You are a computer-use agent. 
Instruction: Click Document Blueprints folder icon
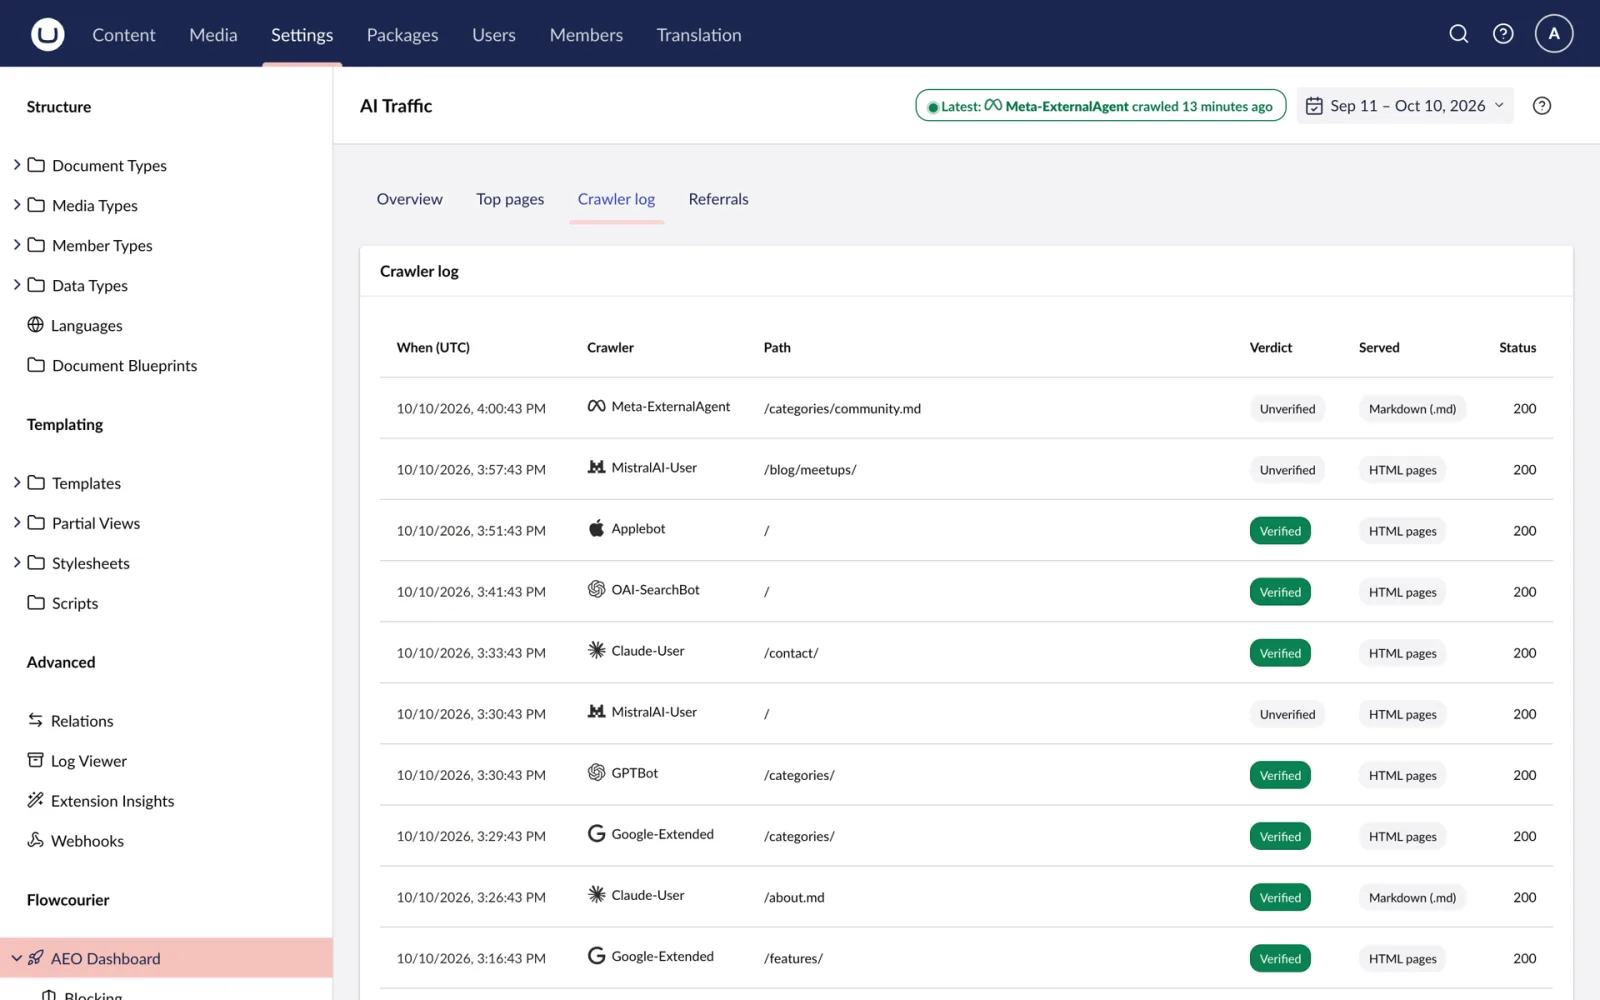pyautogui.click(x=36, y=365)
